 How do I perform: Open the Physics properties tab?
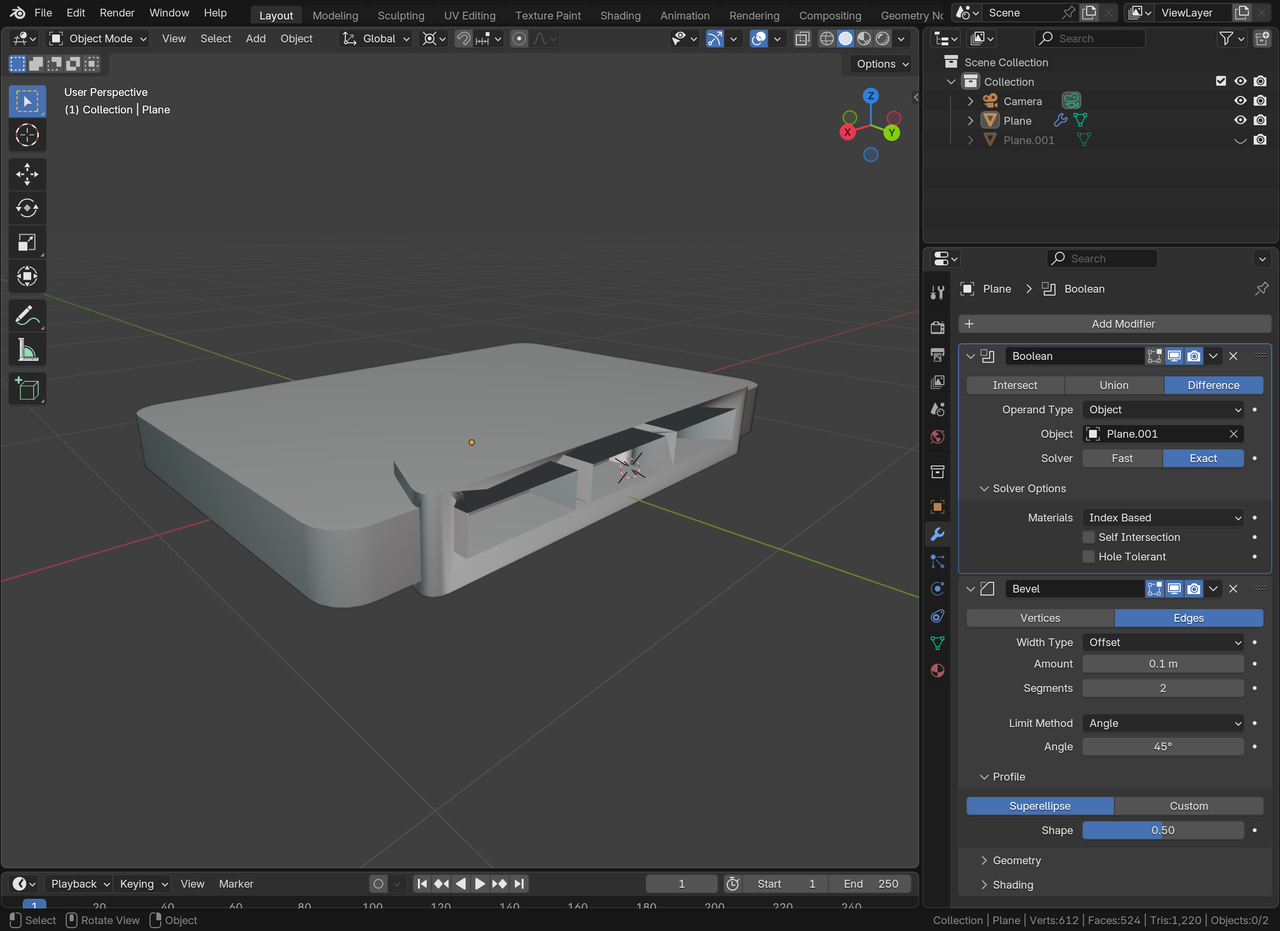tap(937, 588)
